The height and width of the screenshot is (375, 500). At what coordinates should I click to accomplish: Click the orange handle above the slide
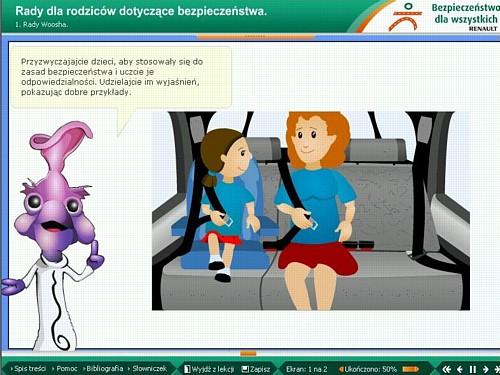tap(256, 36)
